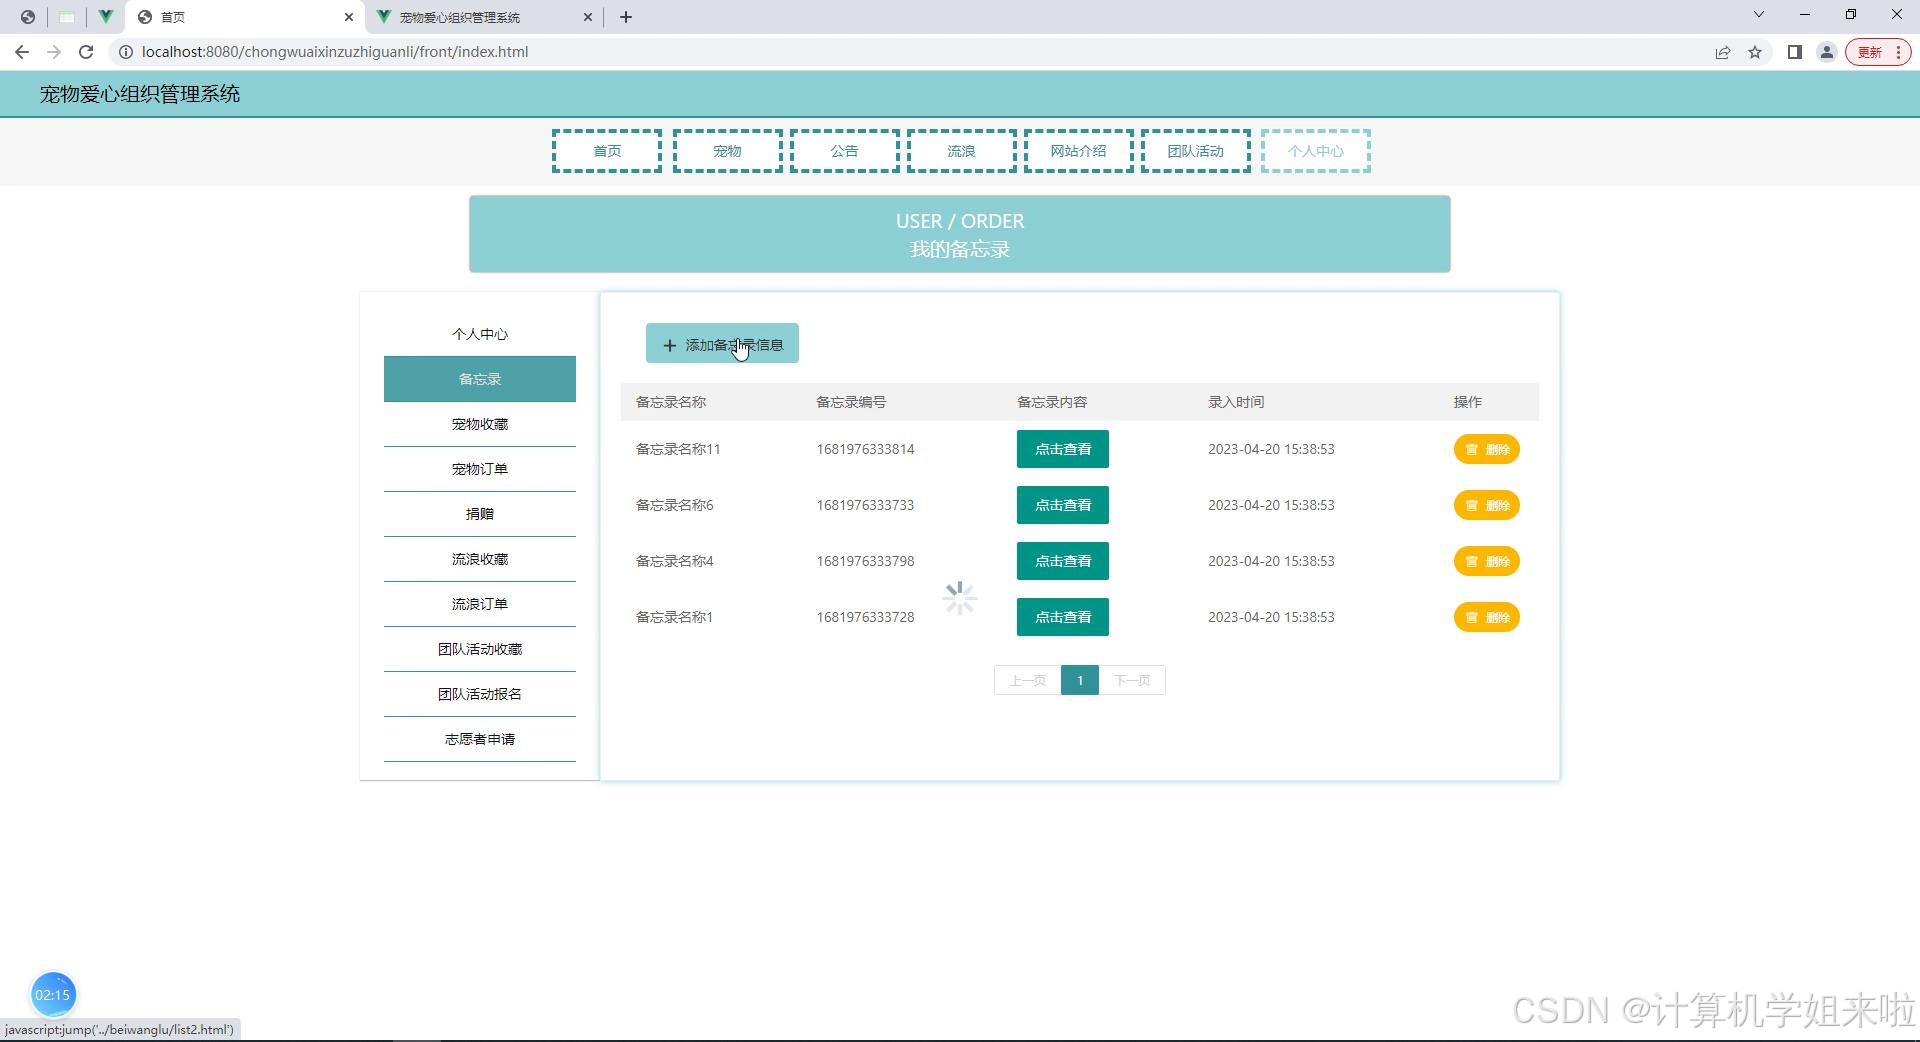Select 宠物订单 in the sidebar
The image size is (1920, 1042).
480,469
